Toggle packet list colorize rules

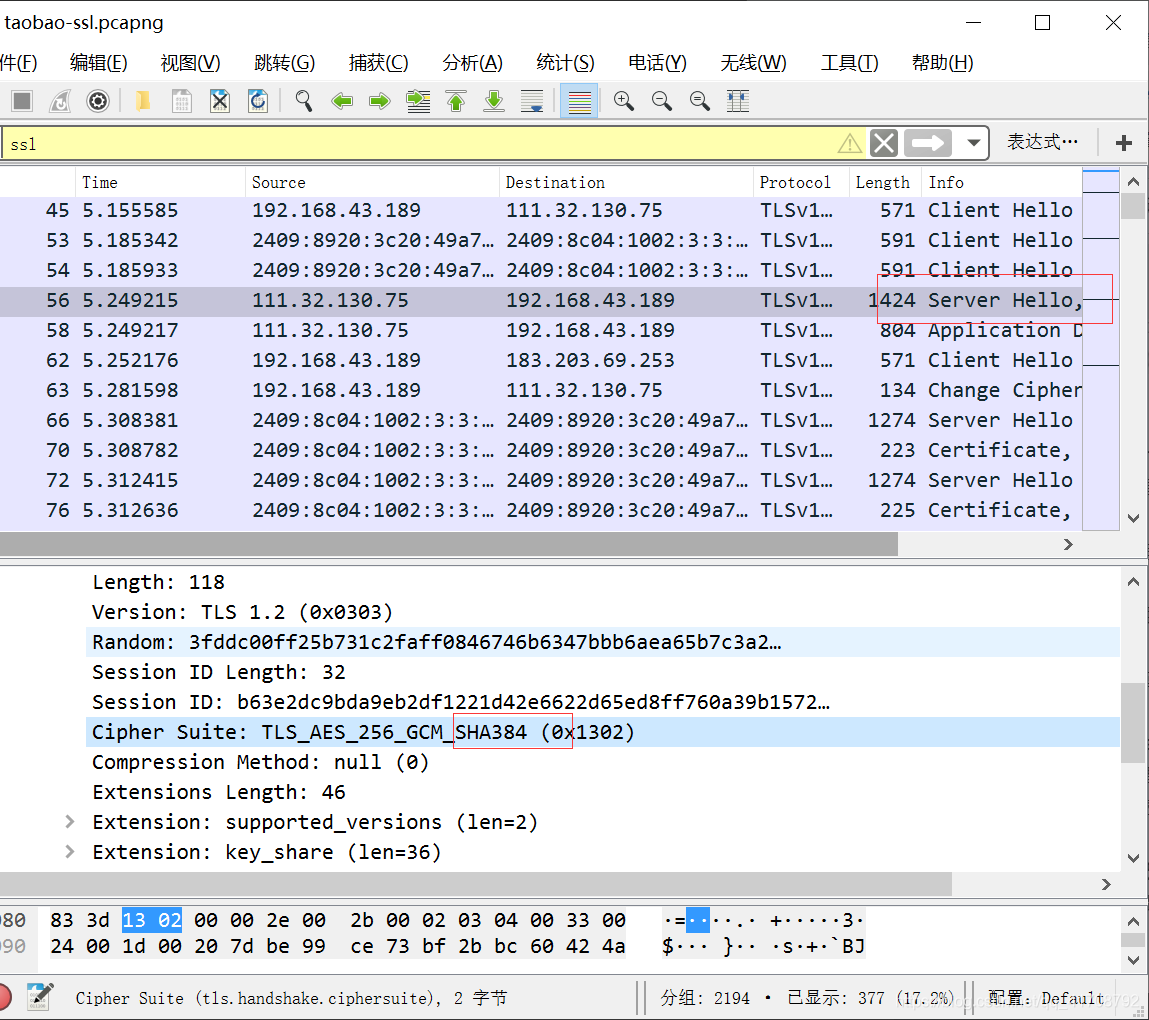579,100
